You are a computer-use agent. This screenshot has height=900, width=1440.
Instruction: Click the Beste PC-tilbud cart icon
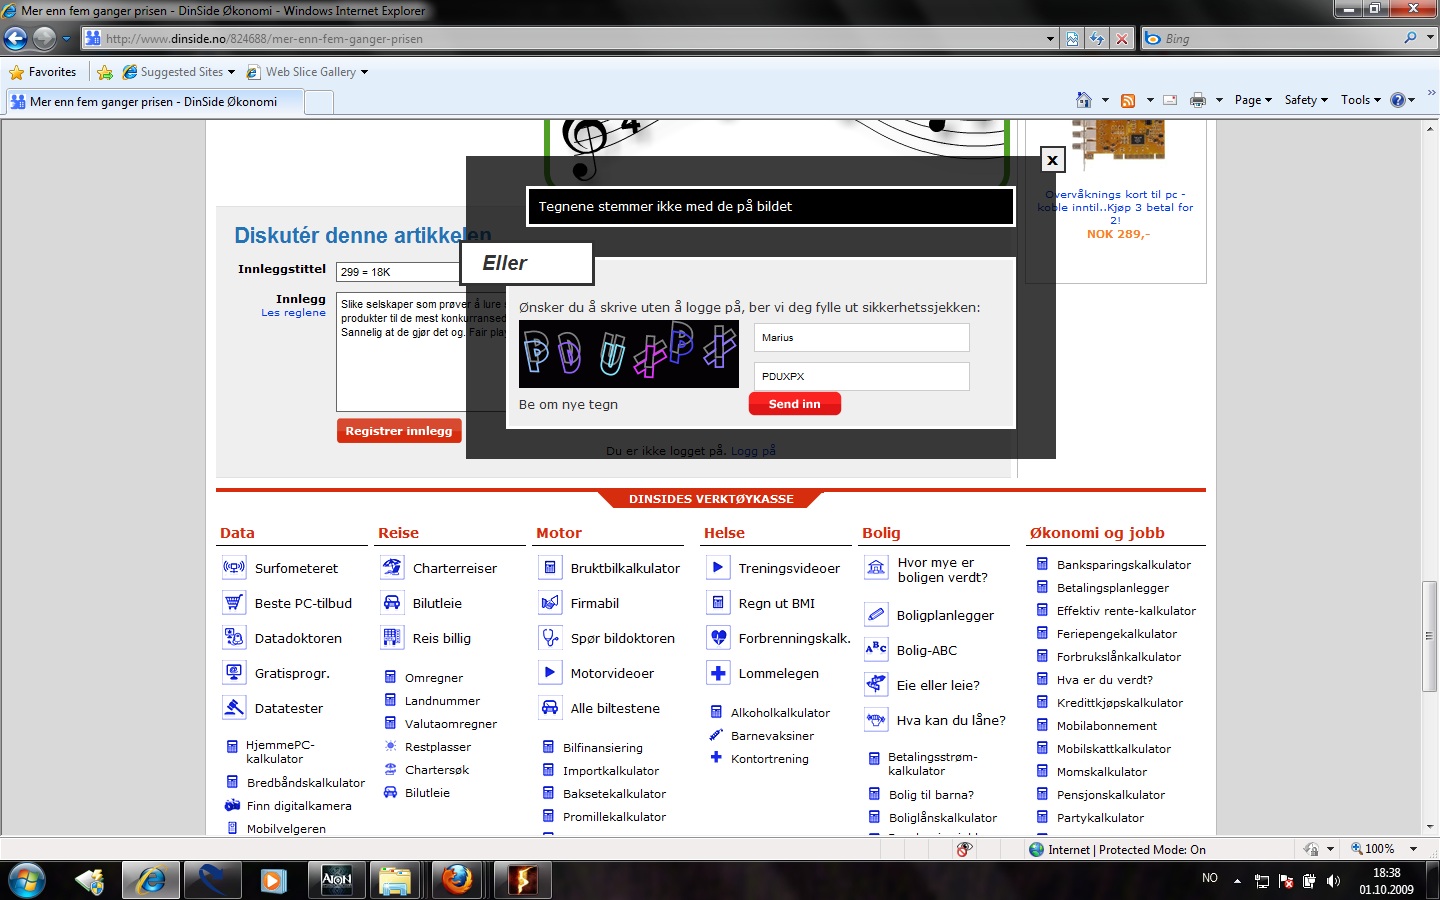[x=234, y=603]
